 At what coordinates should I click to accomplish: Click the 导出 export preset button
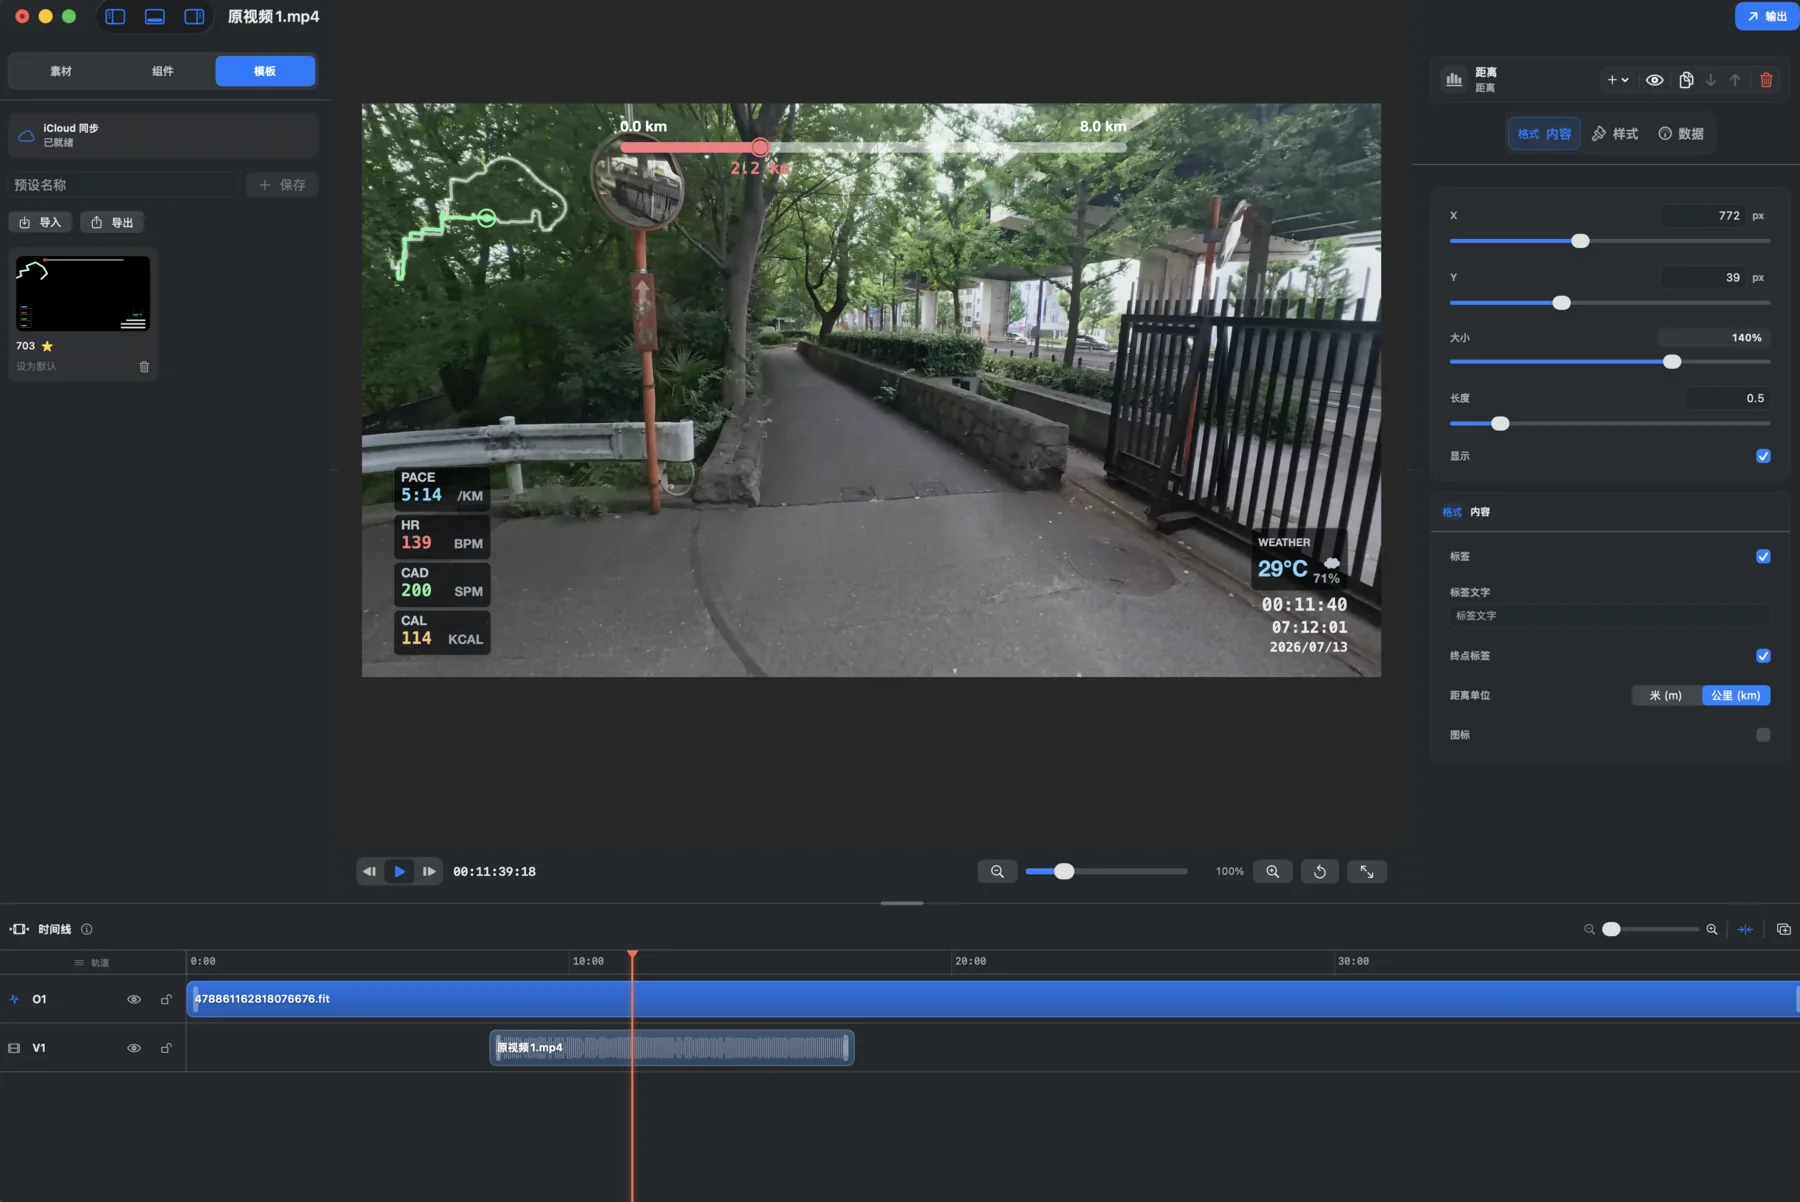[x=112, y=222]
